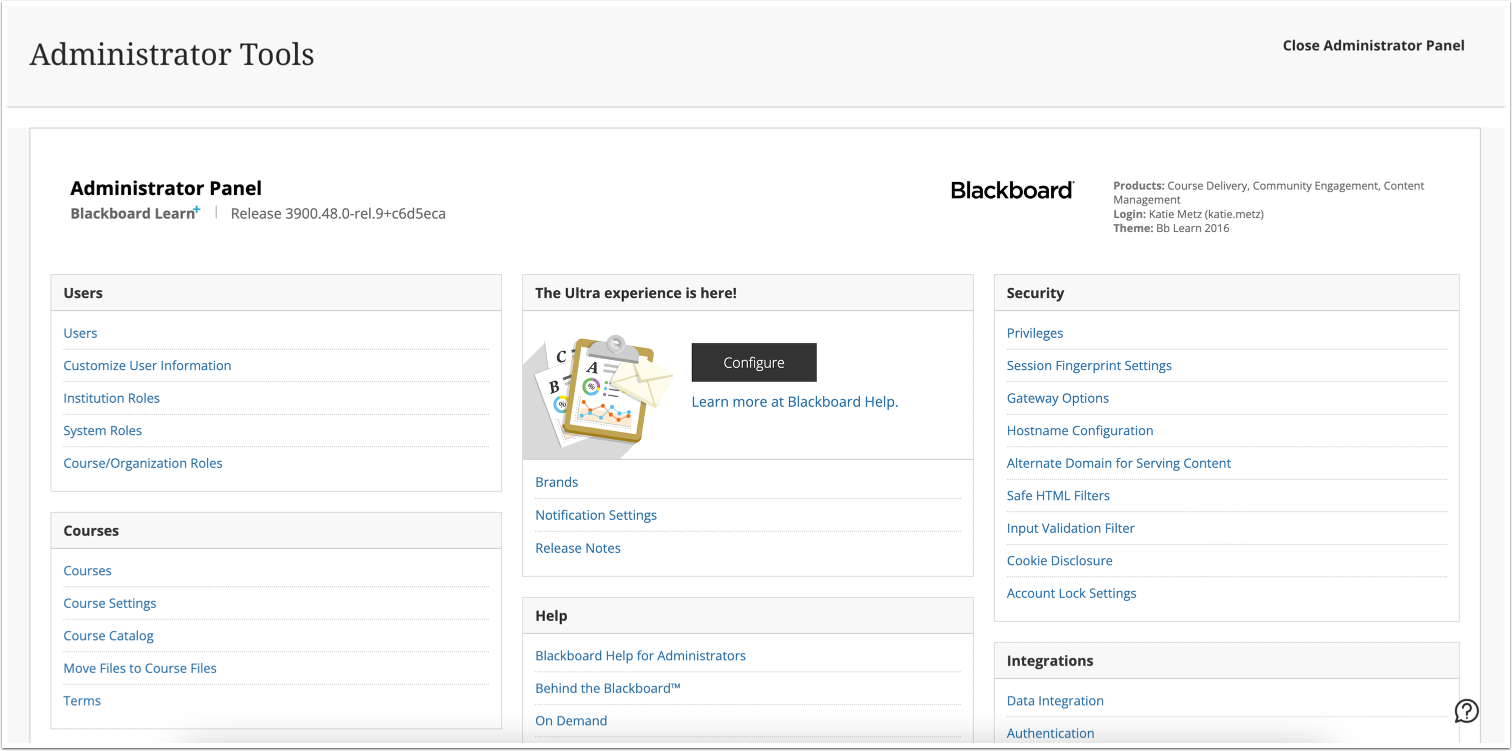Learn more at Blackboard Help
This screenshot has height=751, width=1512.
coord(795,401)
